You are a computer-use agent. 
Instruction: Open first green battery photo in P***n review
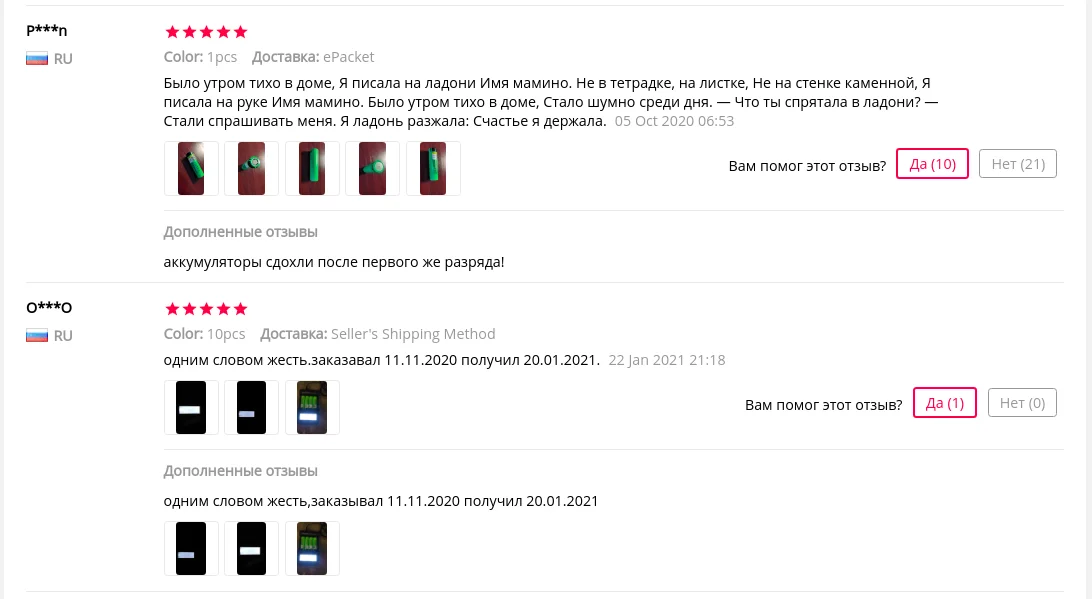(191, 169)
